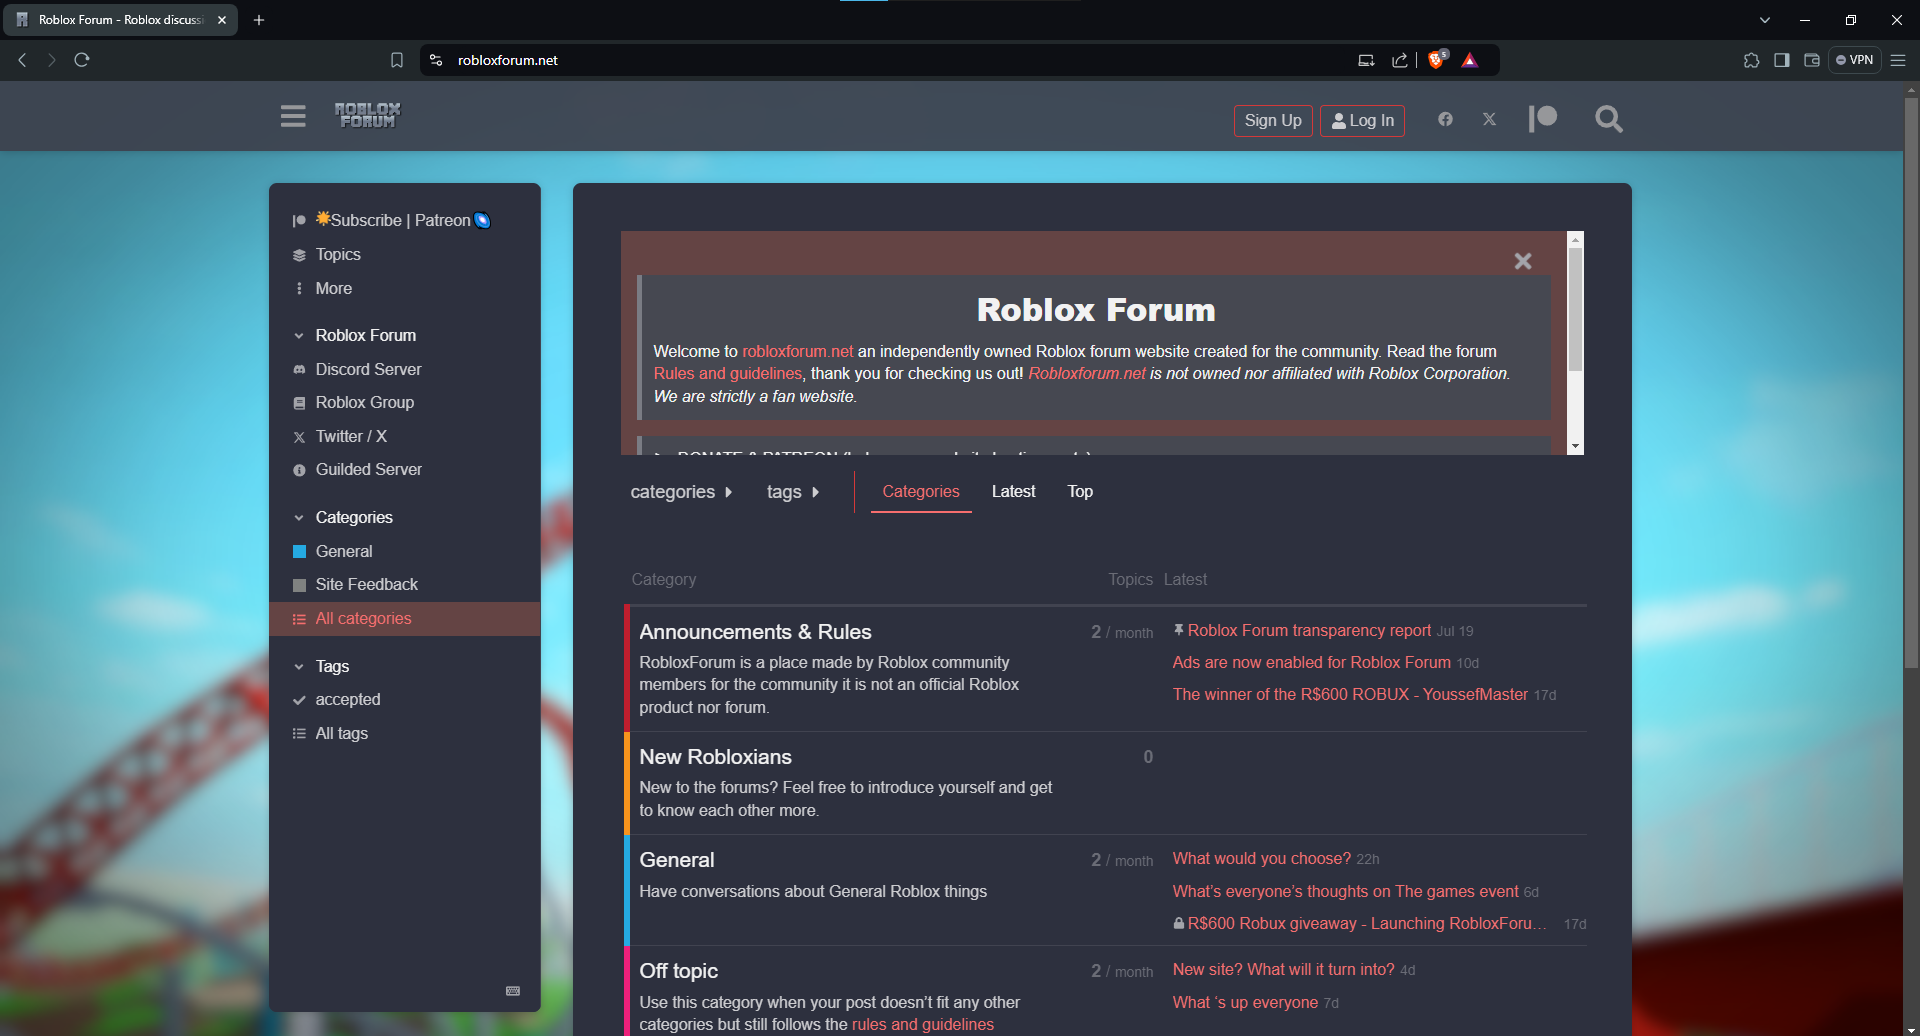Open Announcements & Rules category
1920x1036 pixels.
tap(755, 632)
